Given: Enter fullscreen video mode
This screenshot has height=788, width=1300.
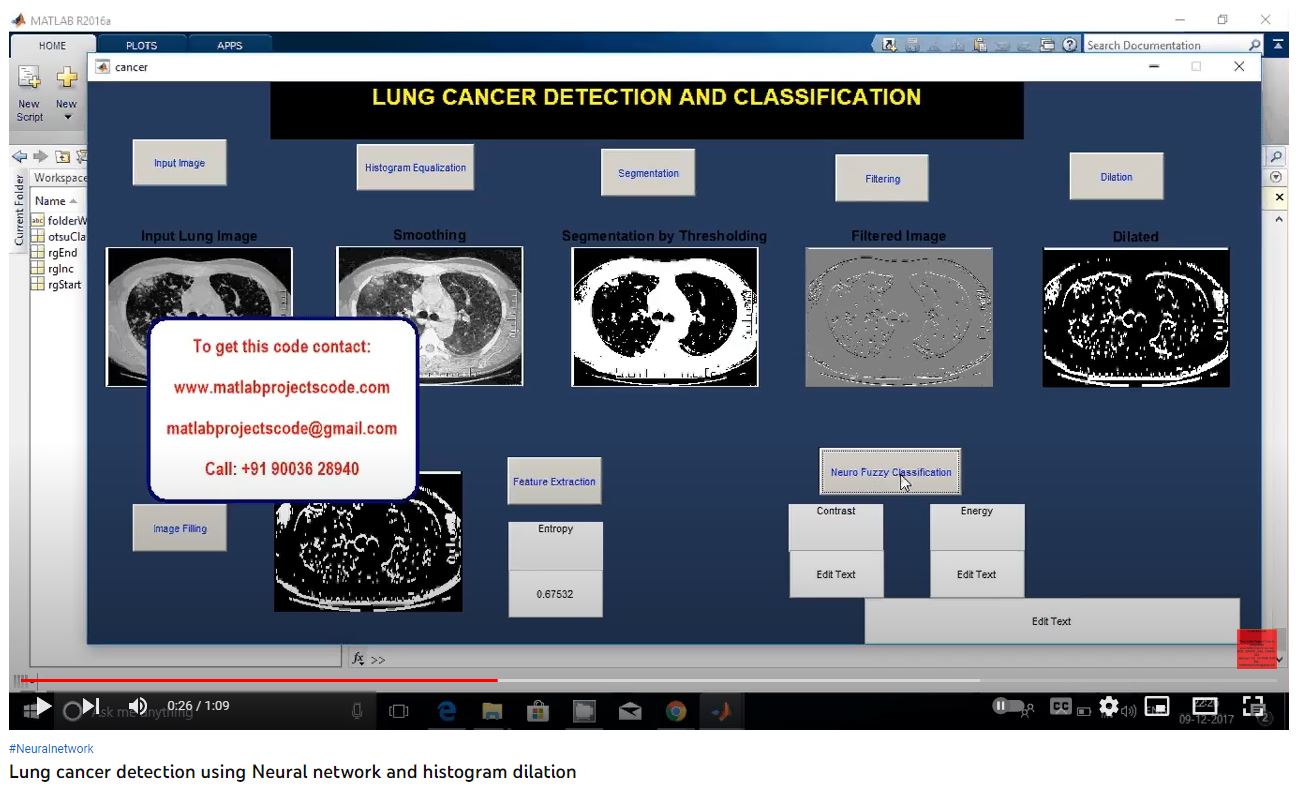Looking at the screenshot, I should (1253, 706).
